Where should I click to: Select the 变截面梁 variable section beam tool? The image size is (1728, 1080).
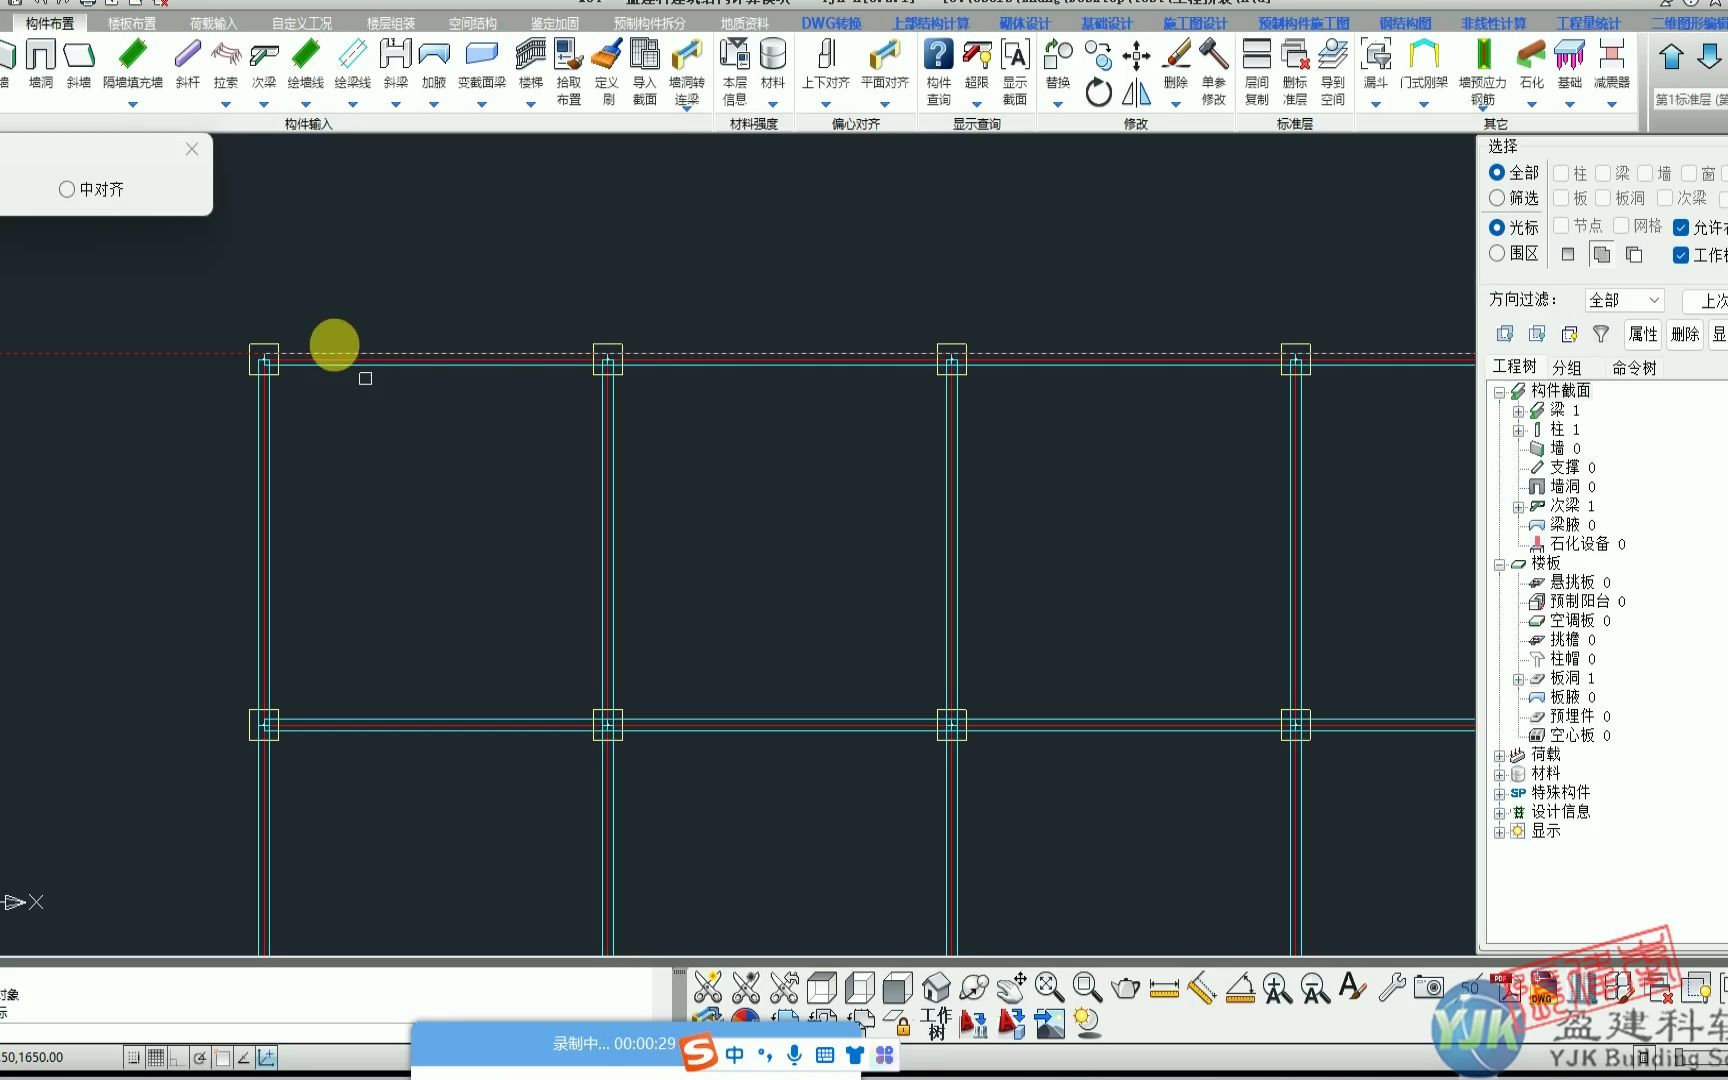[482, 63]
